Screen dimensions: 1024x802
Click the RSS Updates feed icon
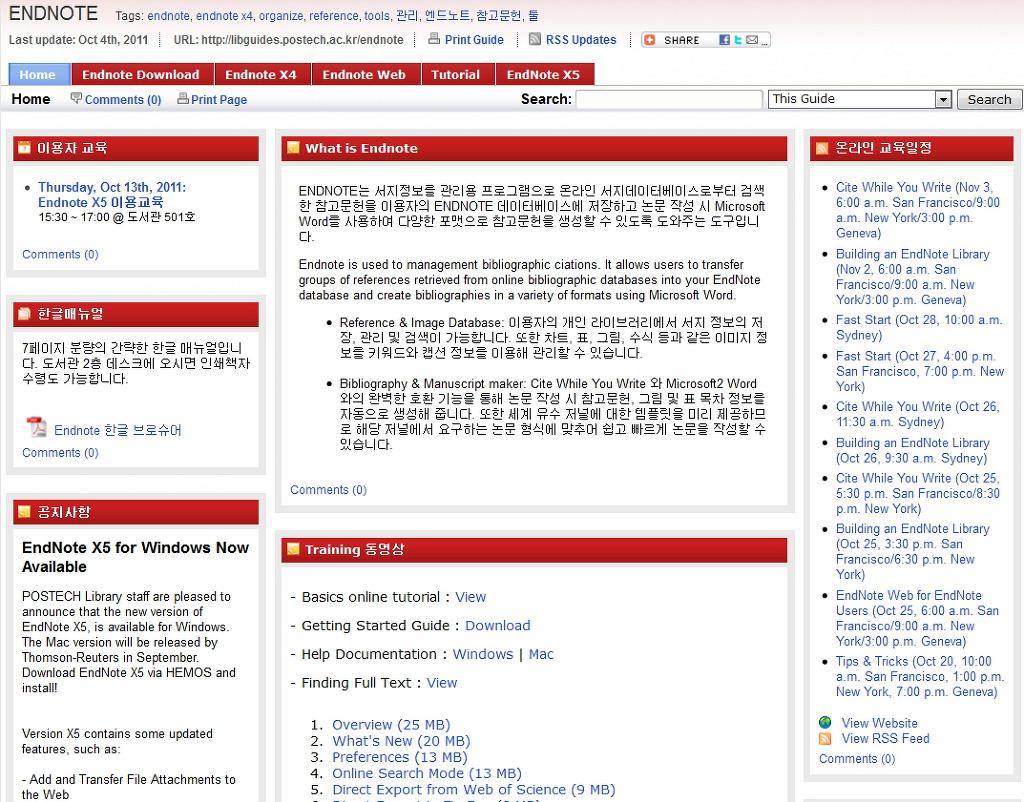pos(535,39)
